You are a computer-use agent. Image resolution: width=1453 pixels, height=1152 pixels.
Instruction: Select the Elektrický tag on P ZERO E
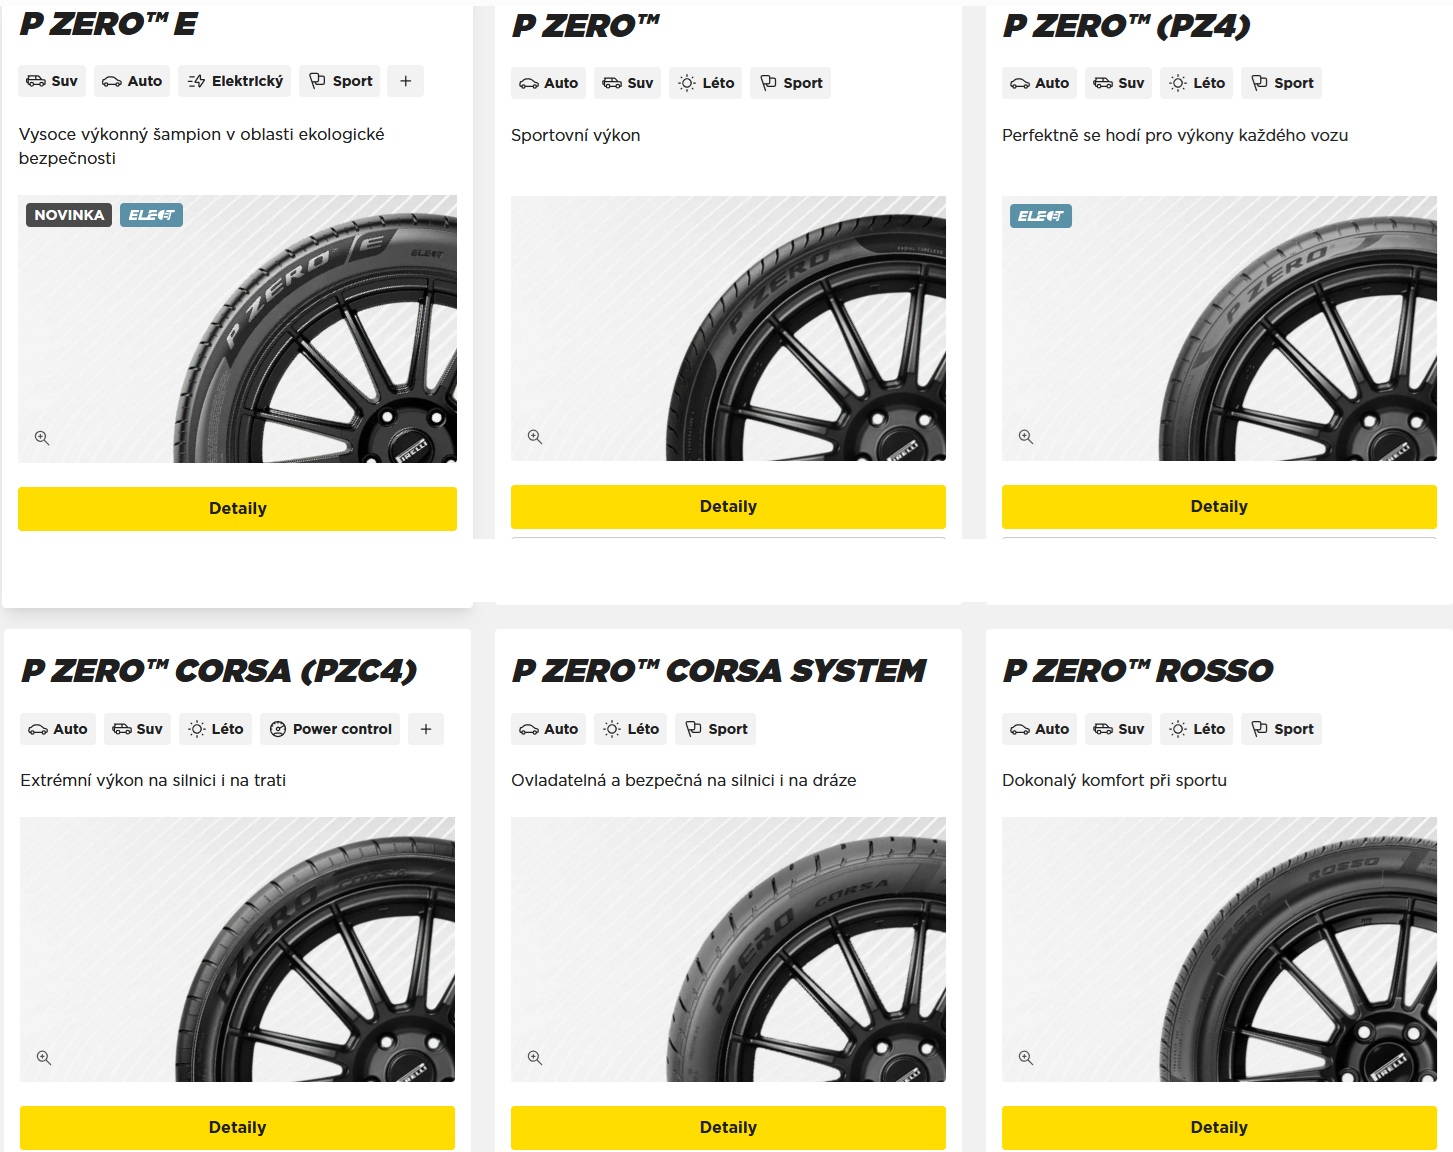tap(235, 81)
